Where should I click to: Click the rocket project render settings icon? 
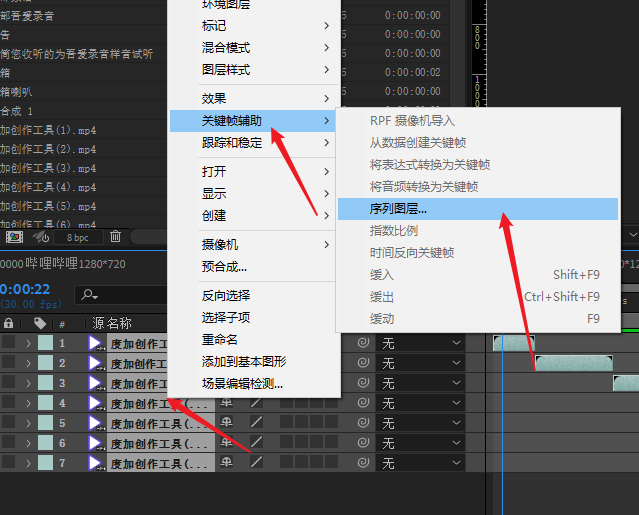pyautogui.click(x=41, y=237)
